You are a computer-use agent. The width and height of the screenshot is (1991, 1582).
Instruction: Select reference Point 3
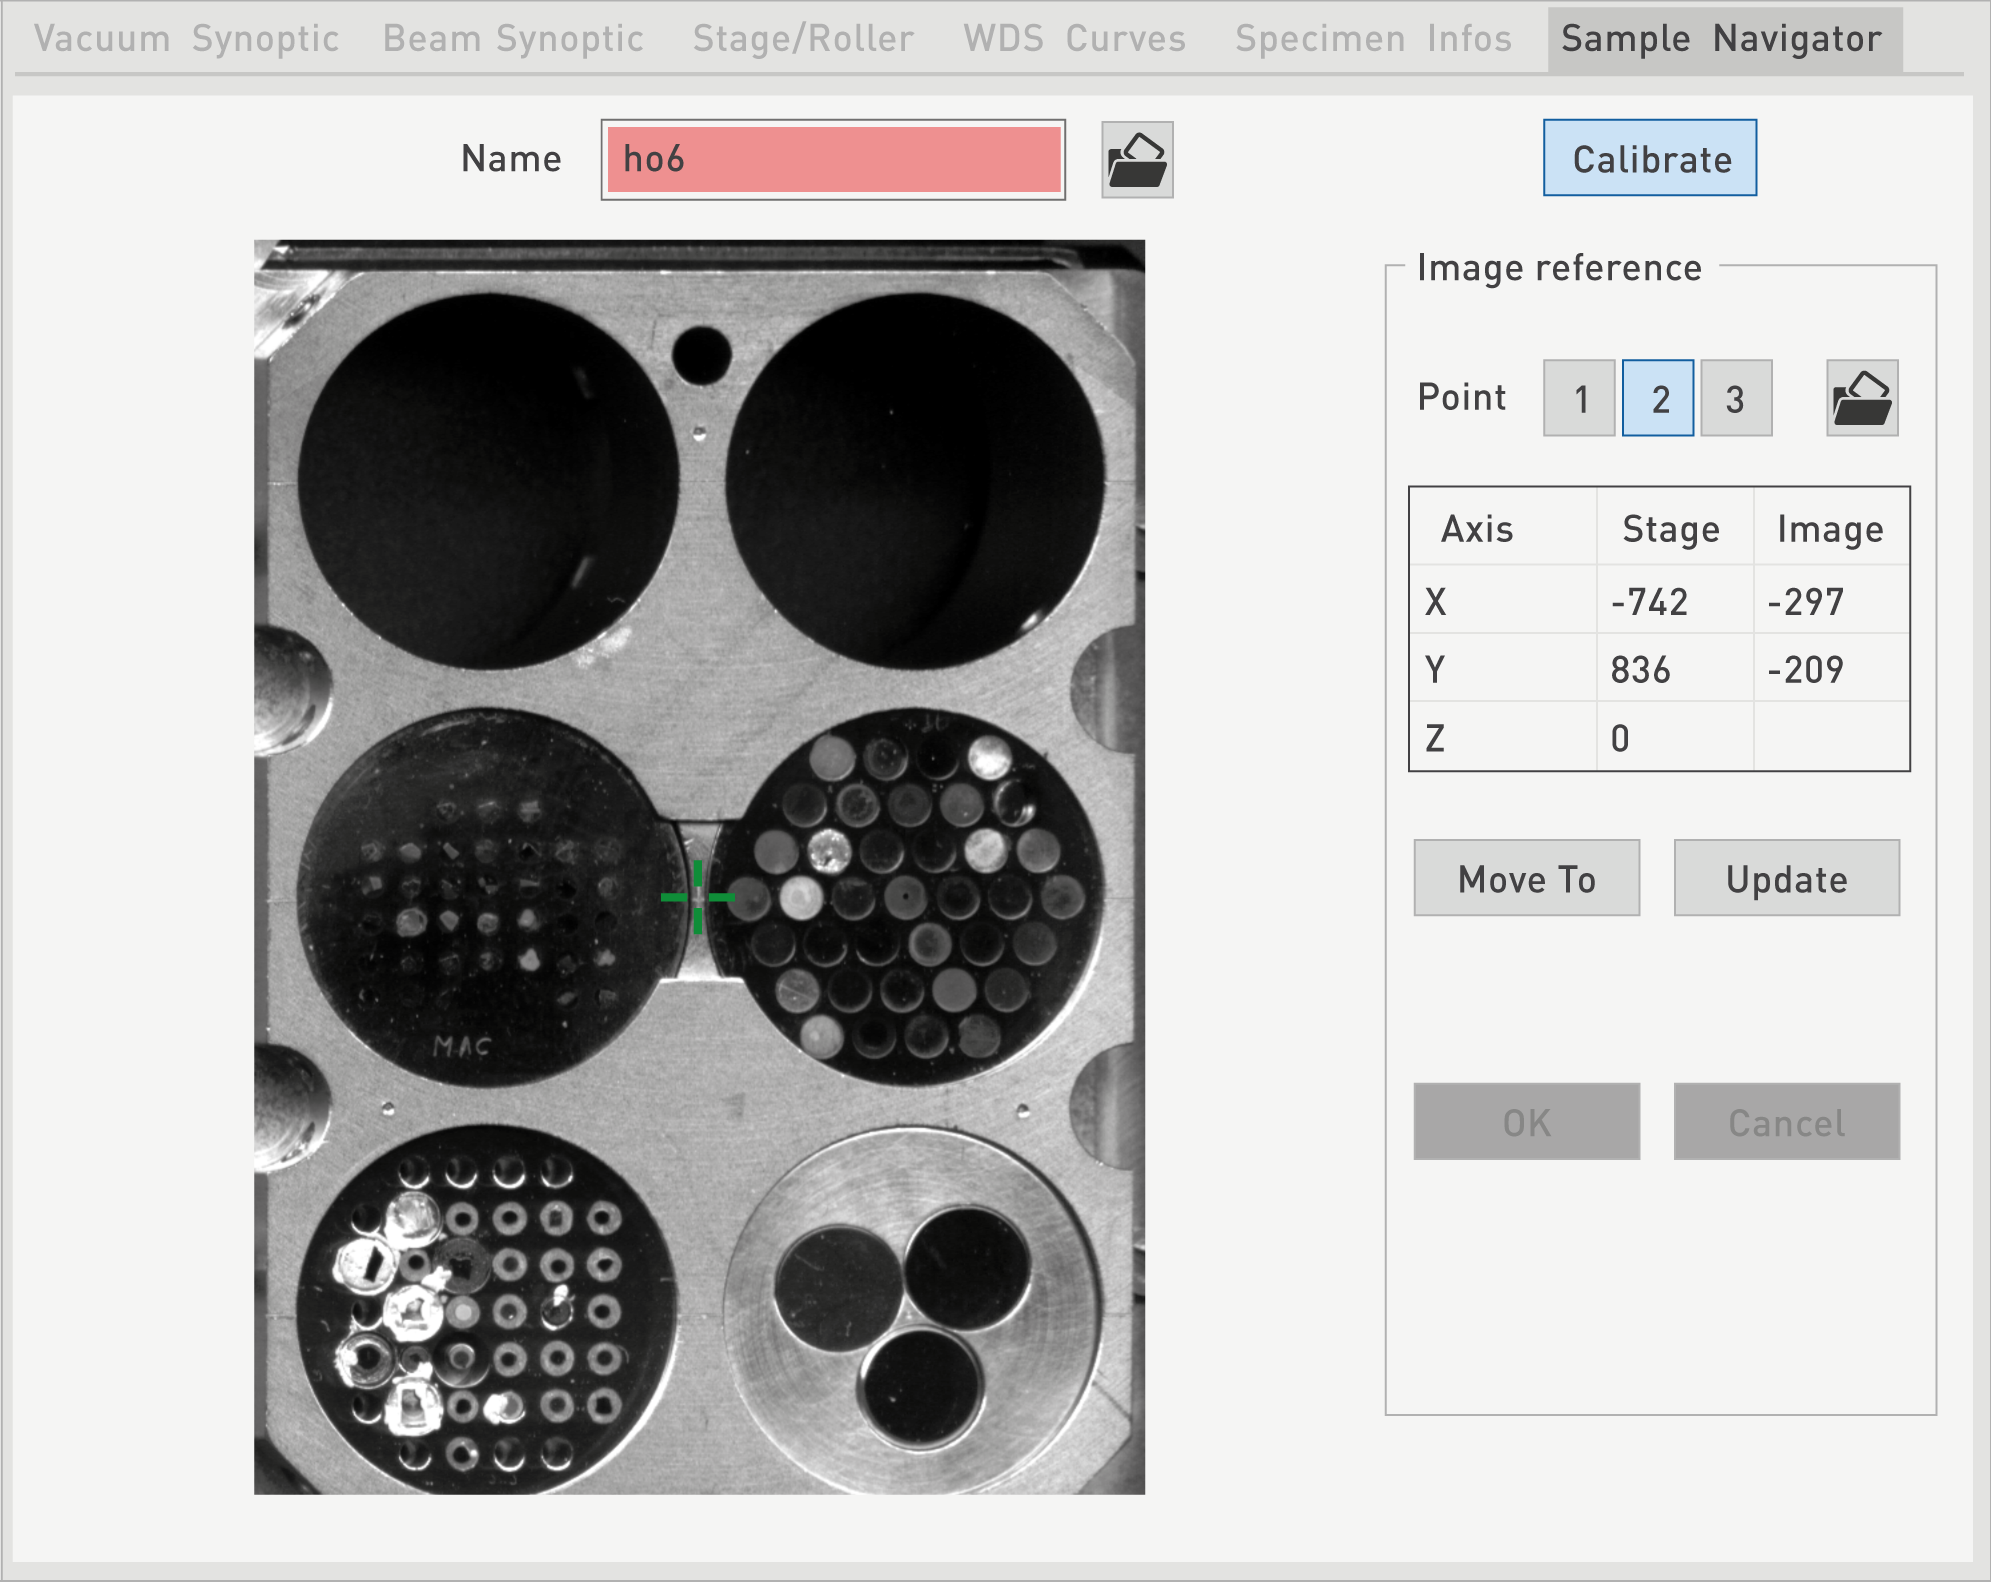pyautogui.click(x=1736, y=399)
